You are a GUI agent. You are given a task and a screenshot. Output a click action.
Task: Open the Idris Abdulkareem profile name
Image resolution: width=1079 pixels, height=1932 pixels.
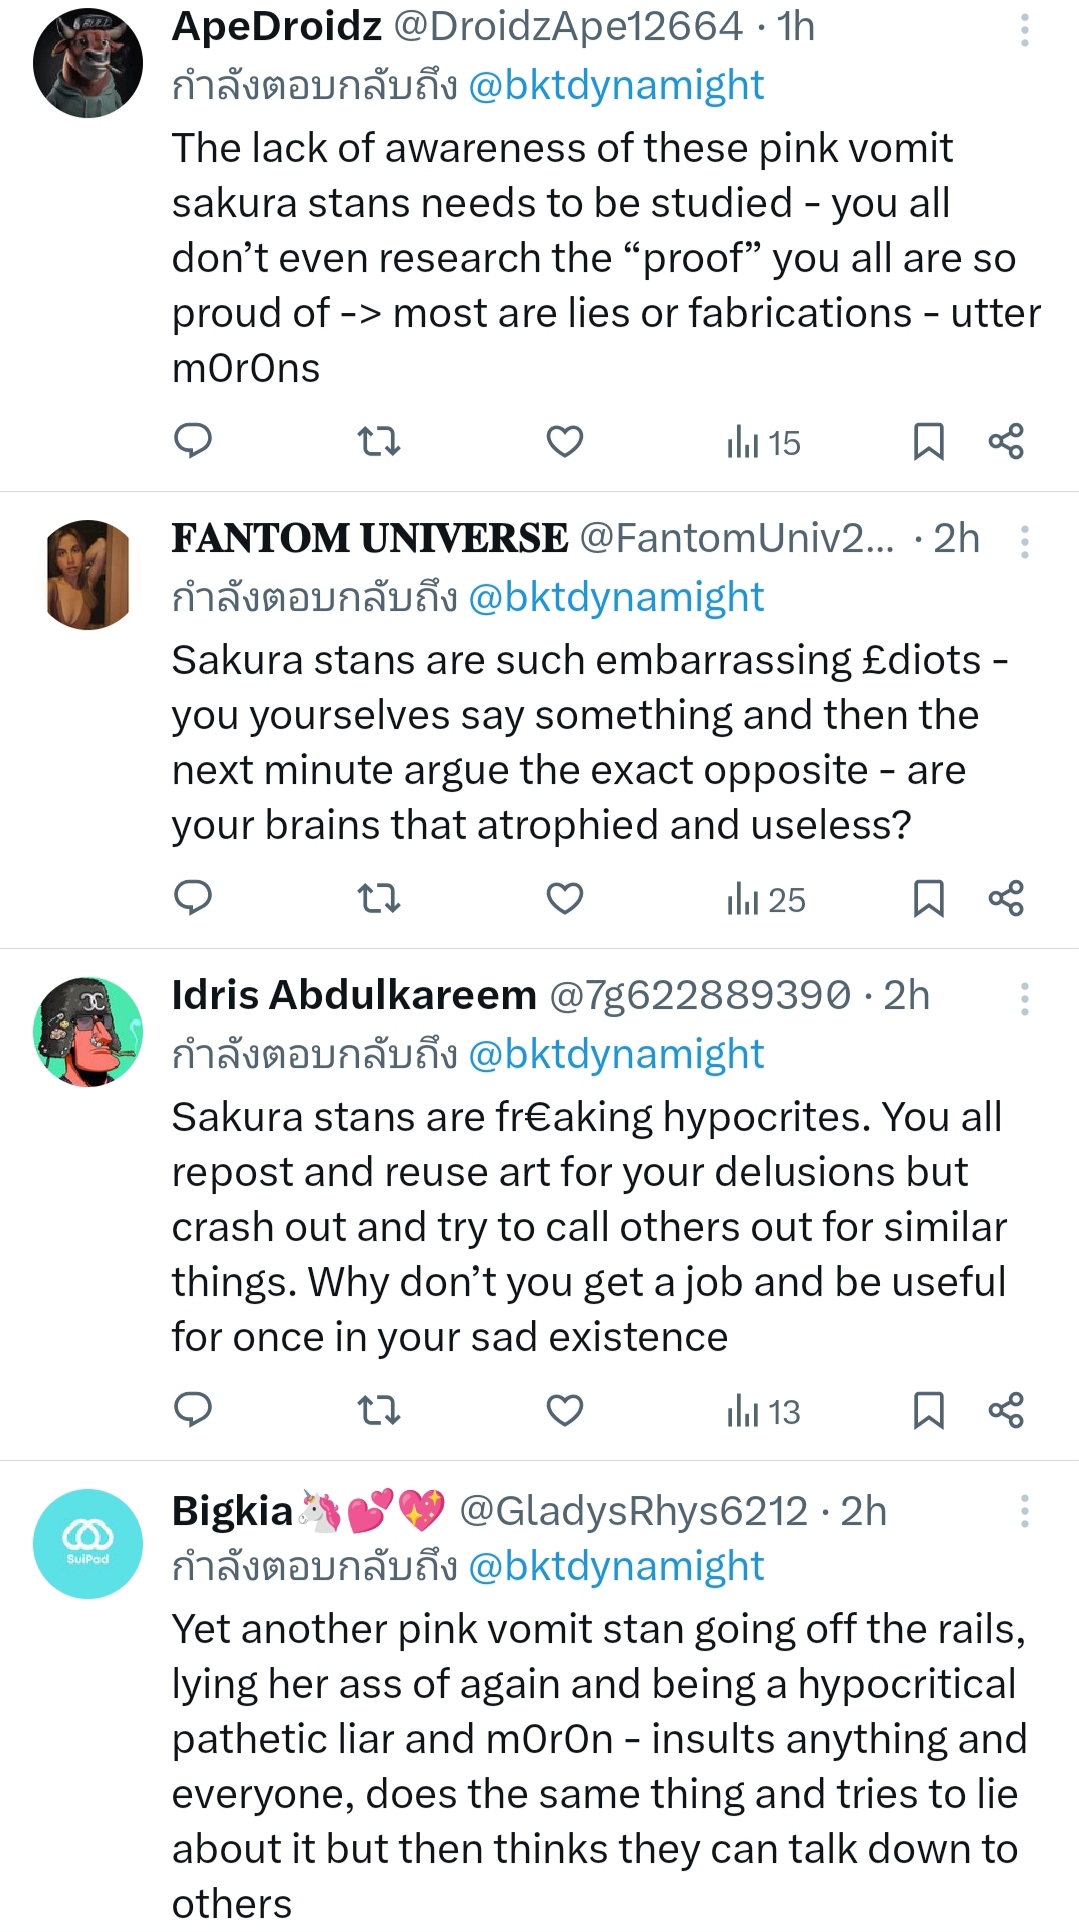coord(354,995)
